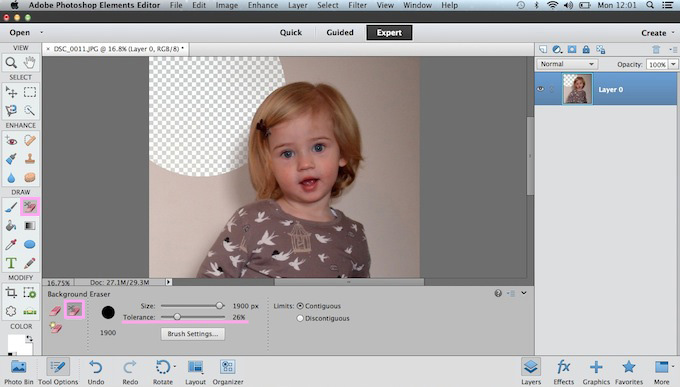The height and width of the screenshot is (387, 680).
Task: Open the Filter menu
Action: click(x=358, y=5)
